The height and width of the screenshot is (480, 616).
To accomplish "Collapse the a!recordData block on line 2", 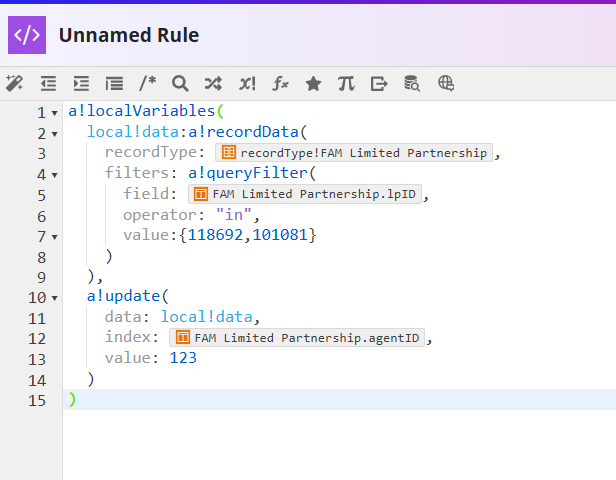I will (54, 133).
